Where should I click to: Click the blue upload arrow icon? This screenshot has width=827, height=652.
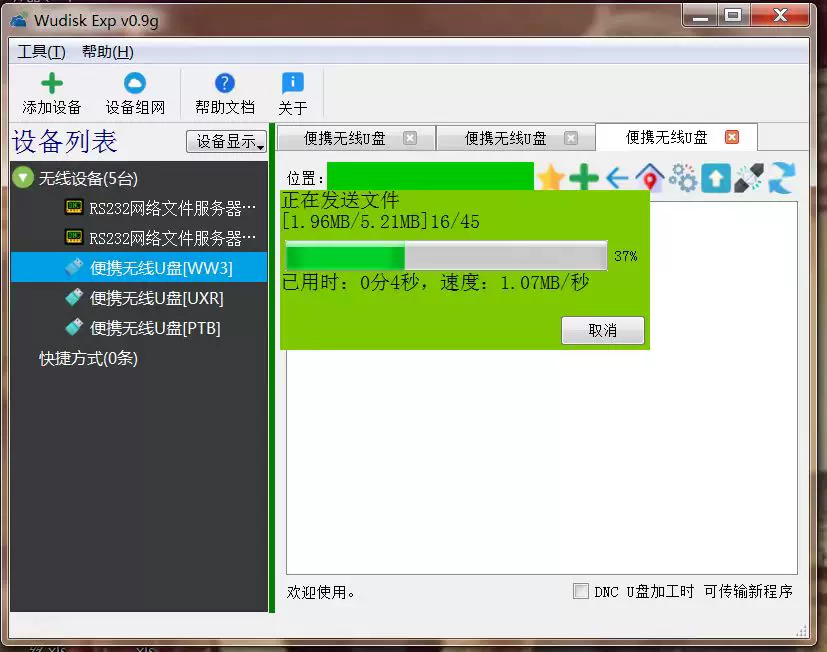coord(716,178)
